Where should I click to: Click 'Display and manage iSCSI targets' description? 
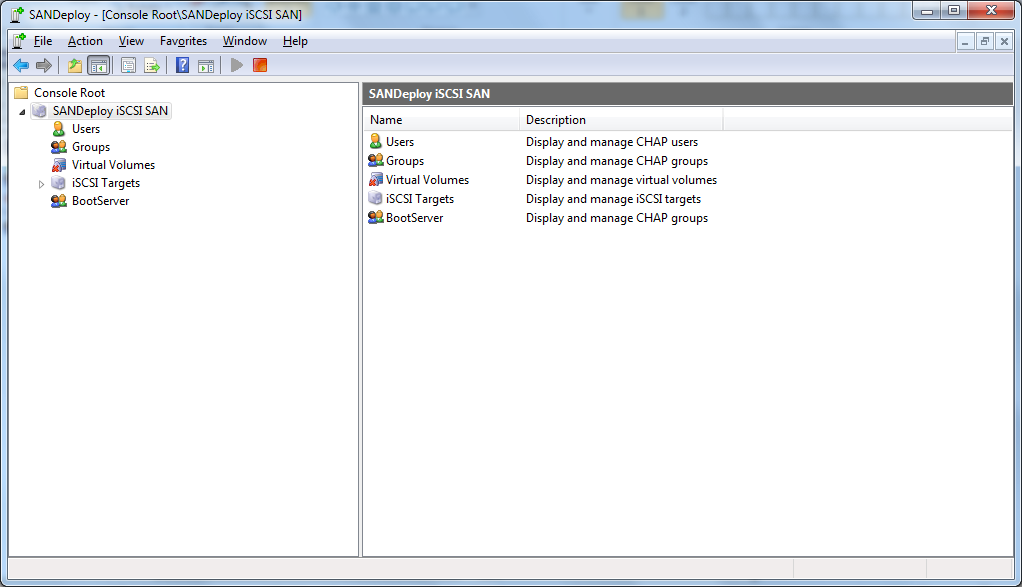[x=613, y=199]
